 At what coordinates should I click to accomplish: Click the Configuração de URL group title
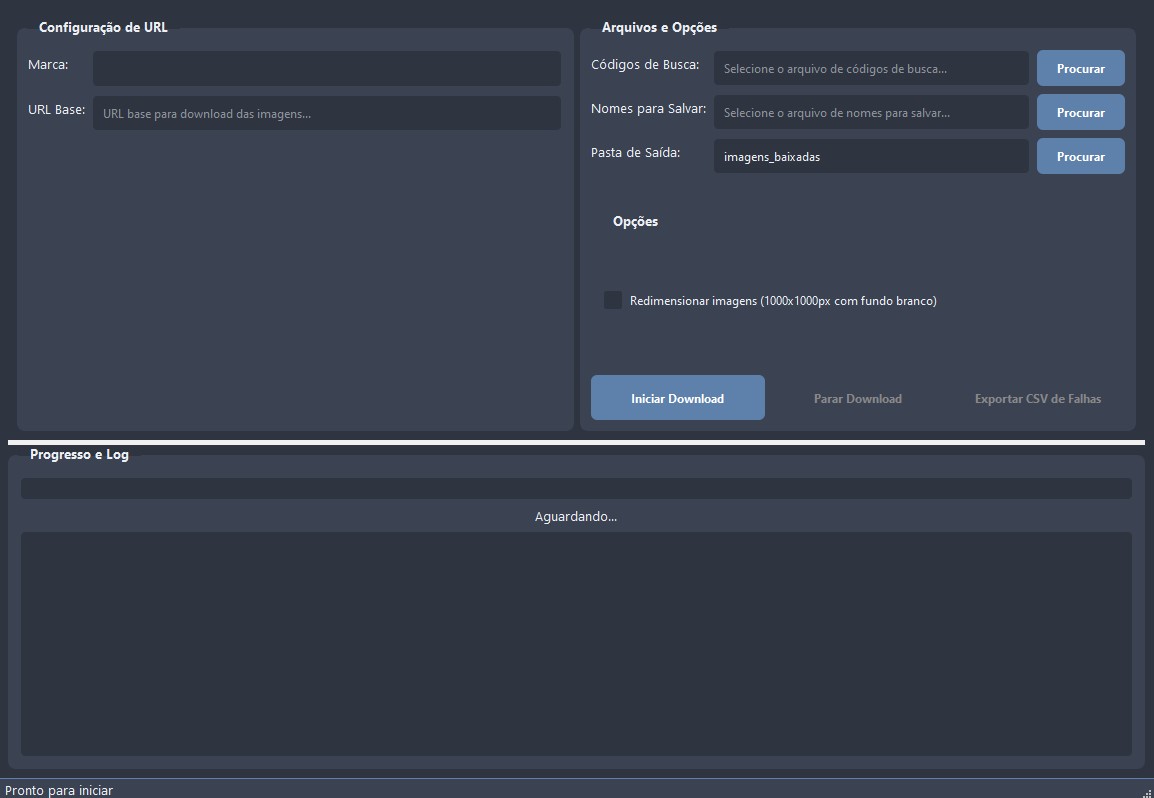(x=103, y=27)
